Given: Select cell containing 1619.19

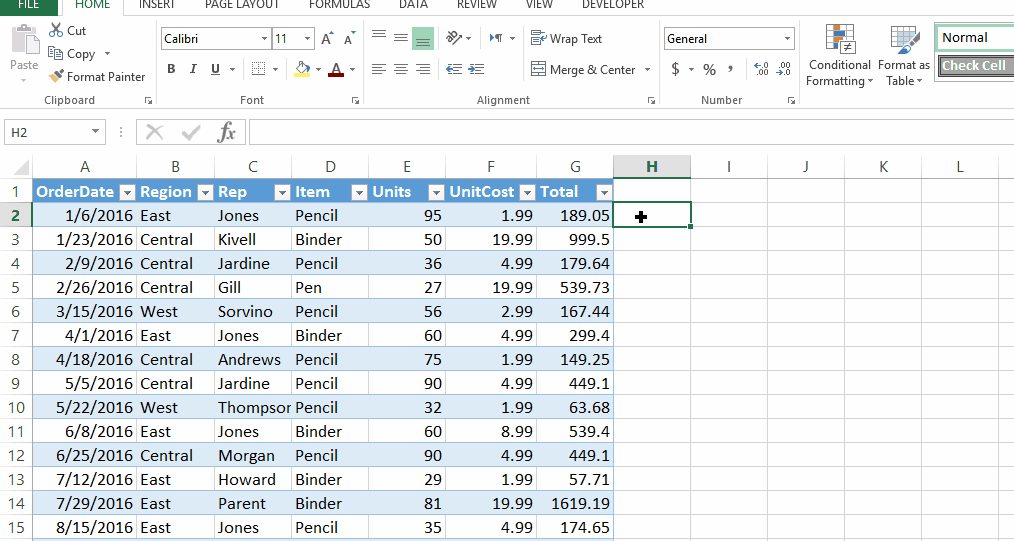Looking at the screenshot, I should 575,504.
